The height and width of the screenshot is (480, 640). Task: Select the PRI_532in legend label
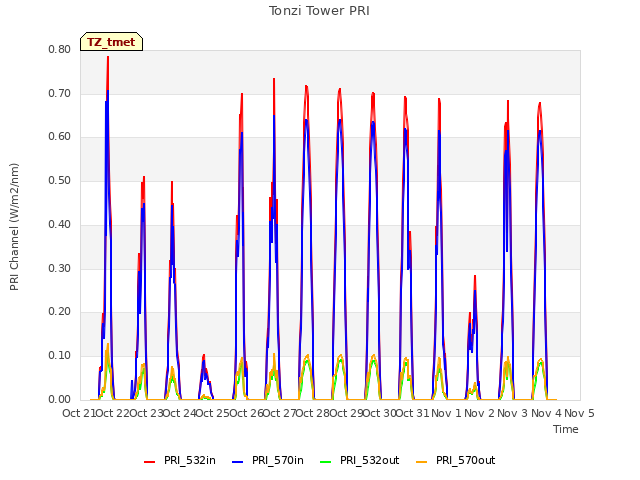pos(190,460)
